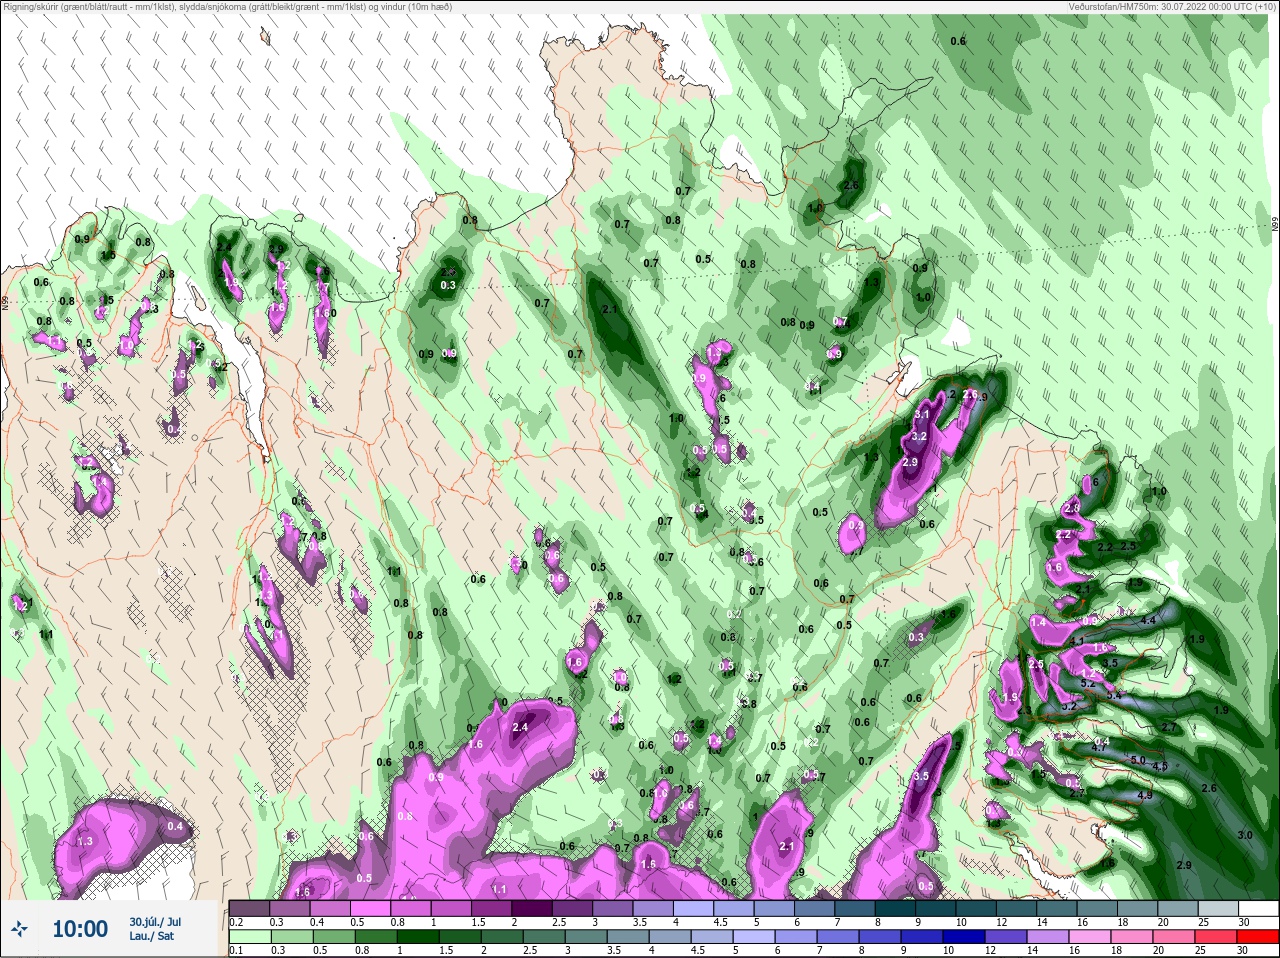
Task: Click the 5.0 precipitation value on the map
Action: click(1137, 760)
